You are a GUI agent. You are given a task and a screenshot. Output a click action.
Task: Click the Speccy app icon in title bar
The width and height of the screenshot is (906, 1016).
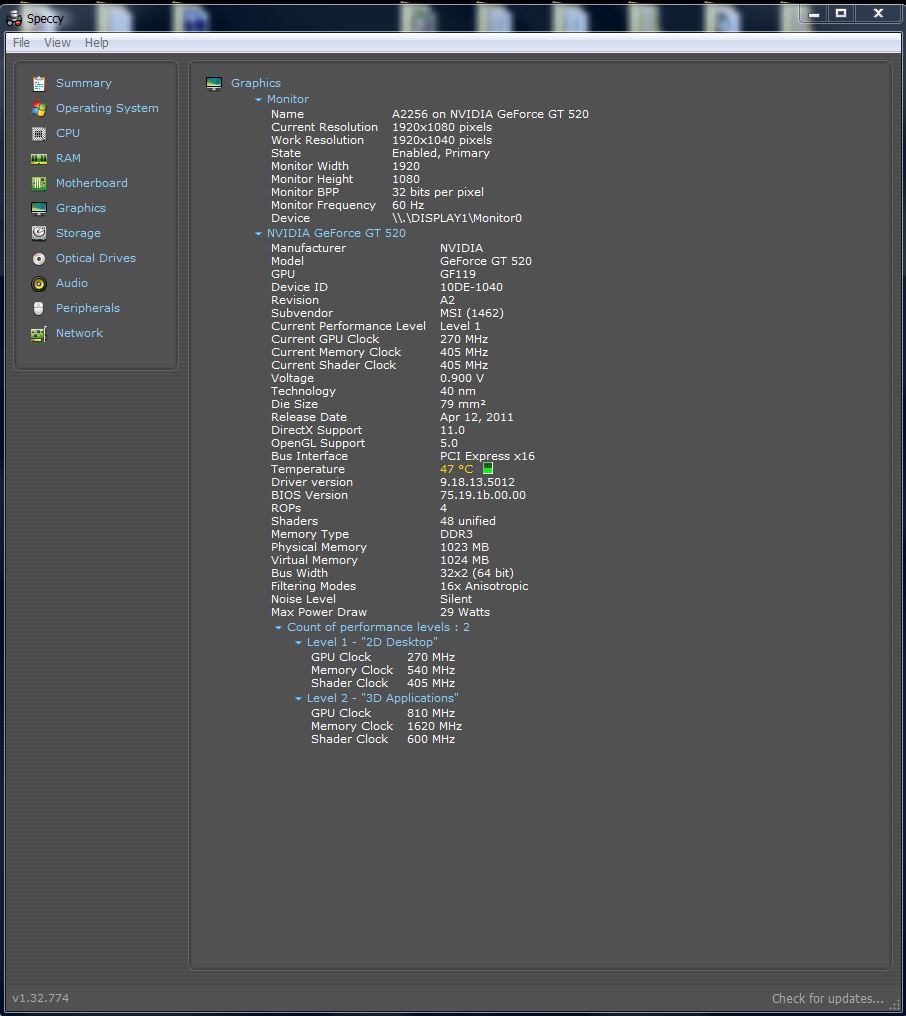(14, 19)
